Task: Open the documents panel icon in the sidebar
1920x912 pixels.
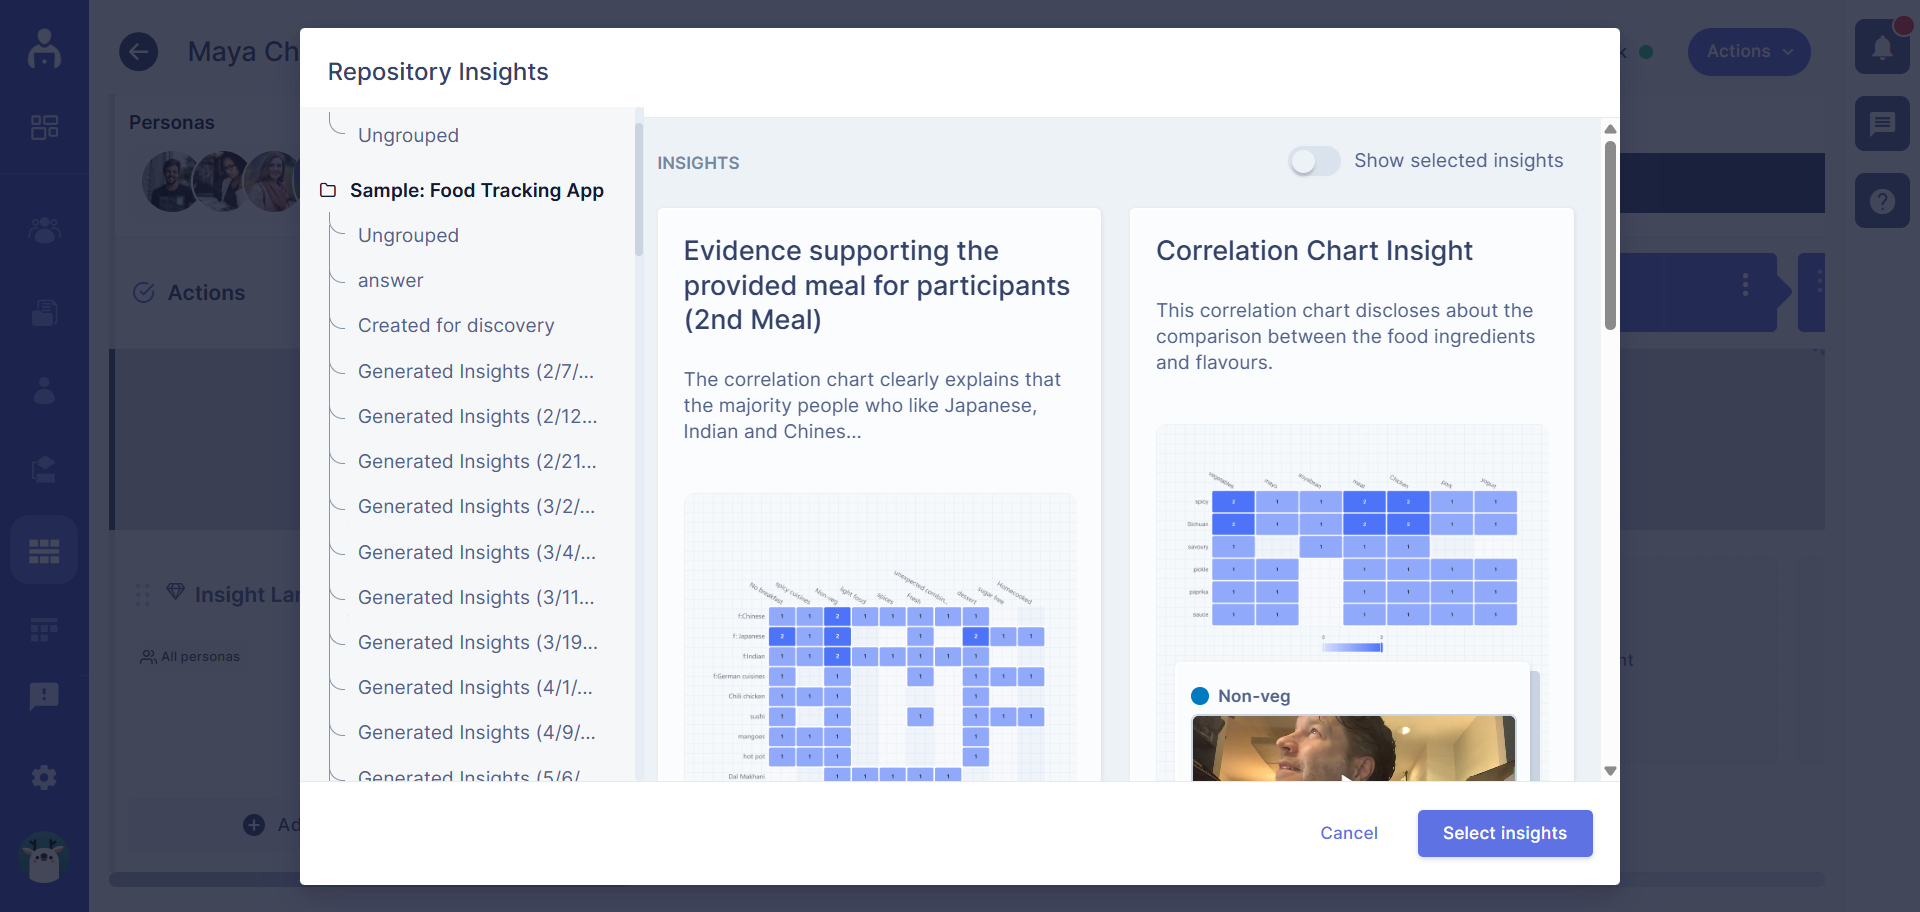Action: 44,312
